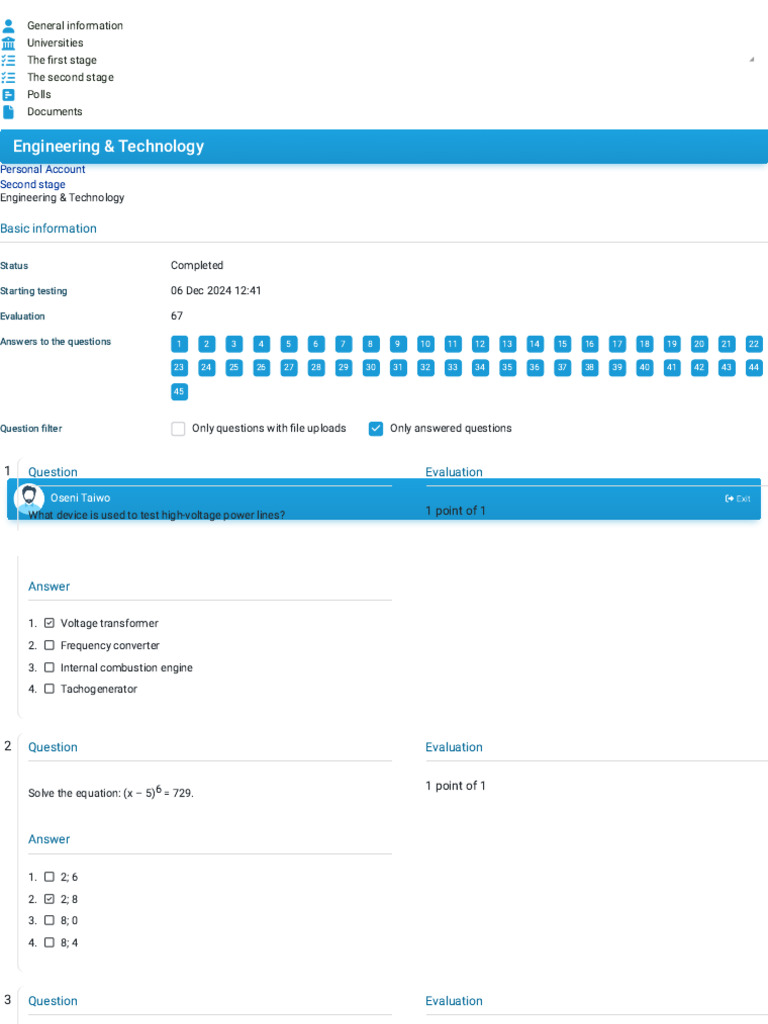Click the Documents file icon

click(8, 112)
